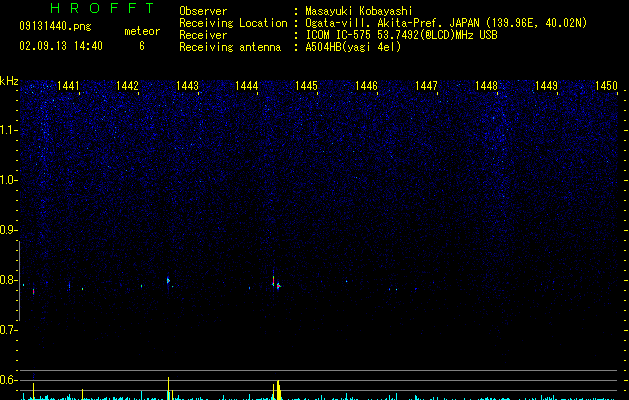Image resolution: width=629 pixels, height=400 pixels.
Task: Click the meteor count 6
Action: click(142, 46)
